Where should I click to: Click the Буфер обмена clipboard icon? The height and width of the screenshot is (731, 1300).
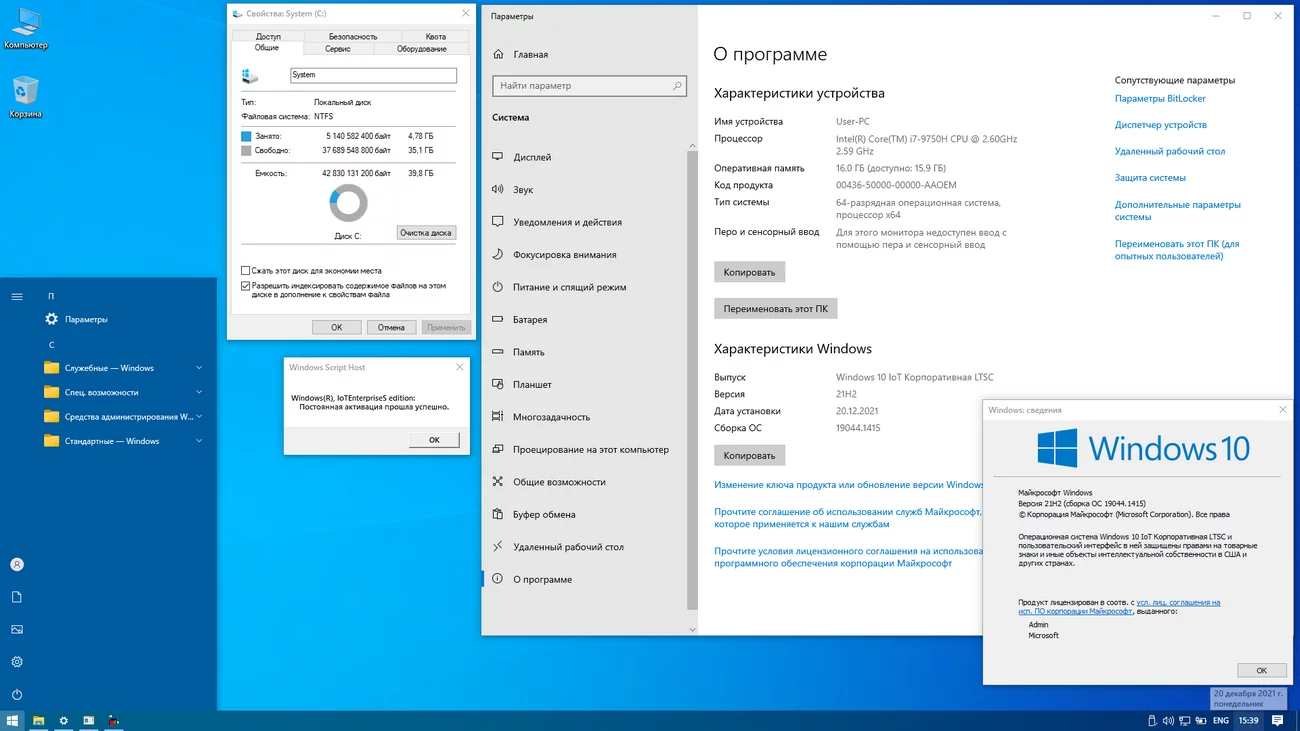pyautogui.click(x=498, y=514)
